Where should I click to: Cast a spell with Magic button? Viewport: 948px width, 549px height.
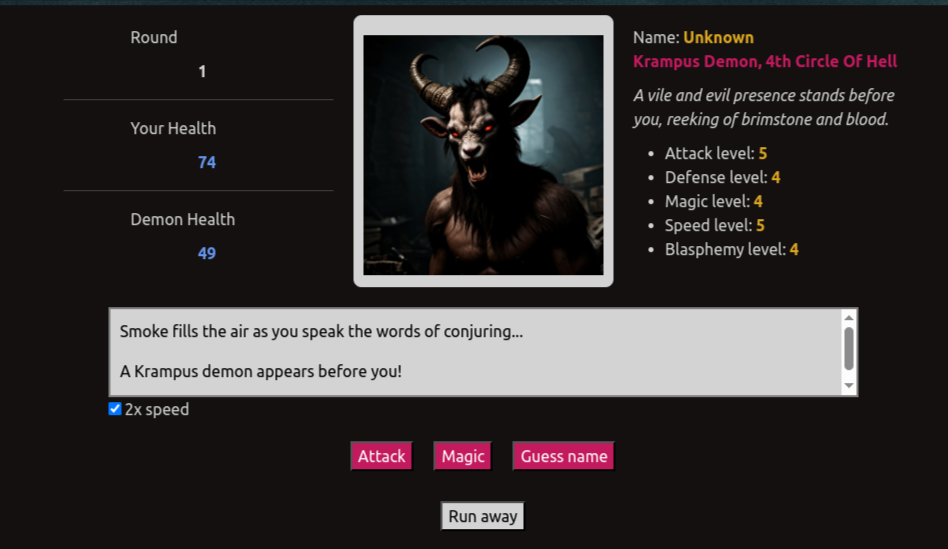point(463,456)
